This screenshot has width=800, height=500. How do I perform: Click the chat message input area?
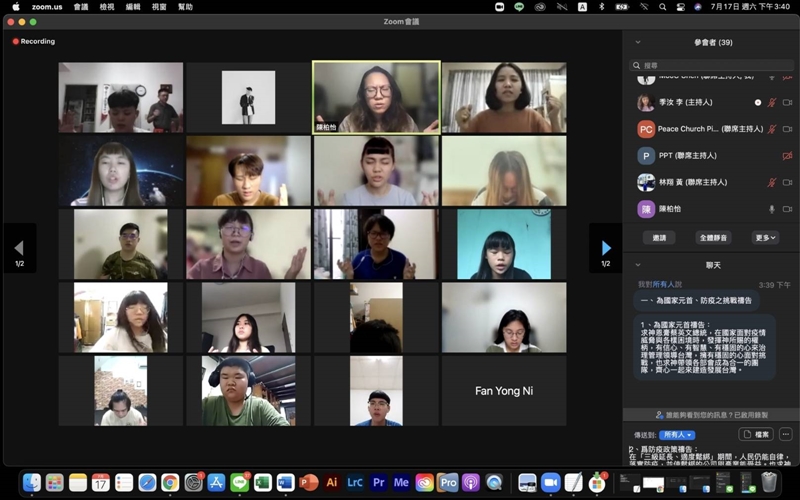click(711, 455)
